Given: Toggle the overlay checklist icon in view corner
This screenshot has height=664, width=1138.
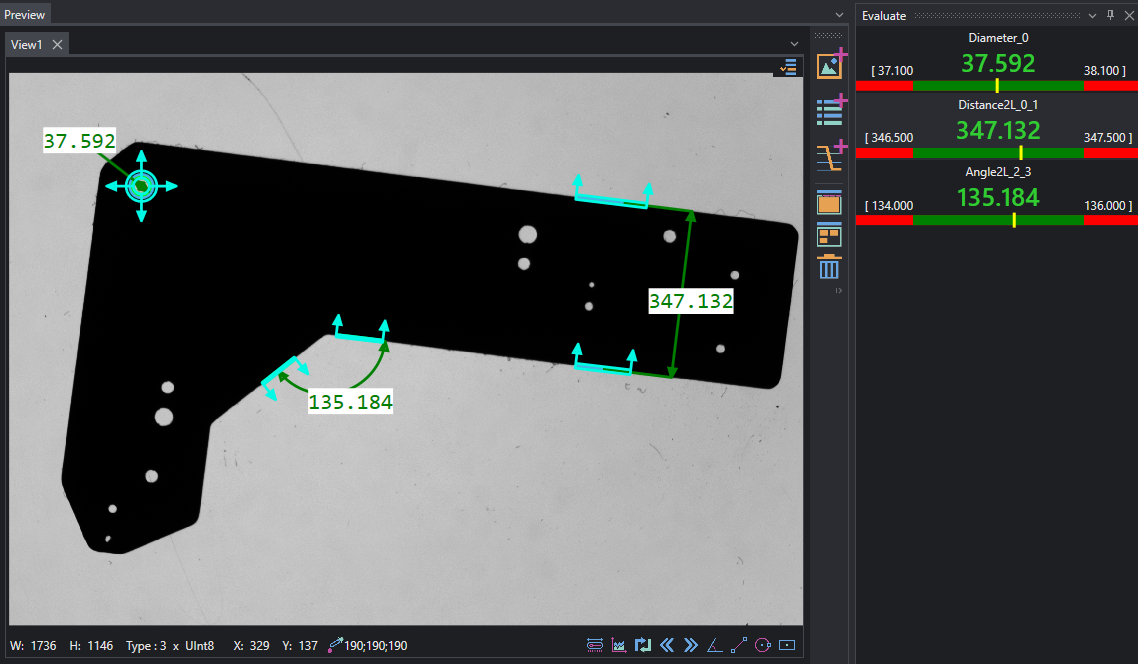Looking at the screenshot, I should pyautogui.click(x=788, y=67).
